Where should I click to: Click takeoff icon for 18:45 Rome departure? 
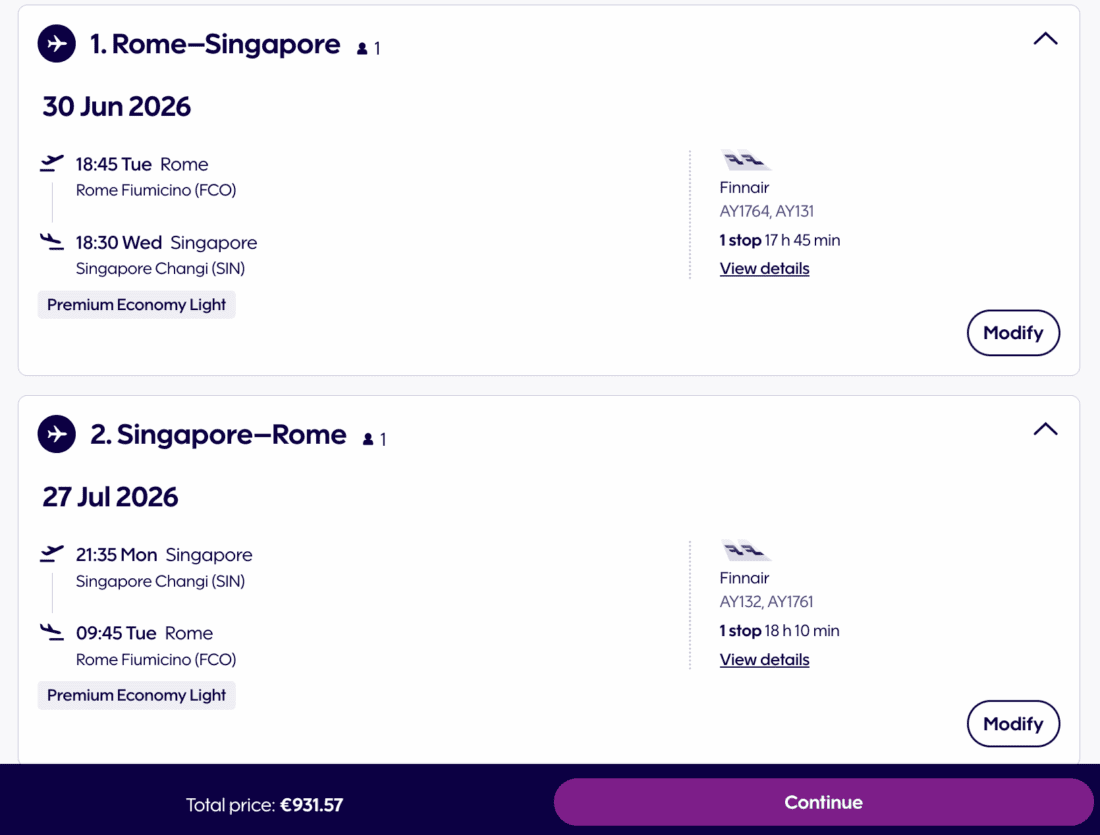pyautogui.click(x=52, y=163)
